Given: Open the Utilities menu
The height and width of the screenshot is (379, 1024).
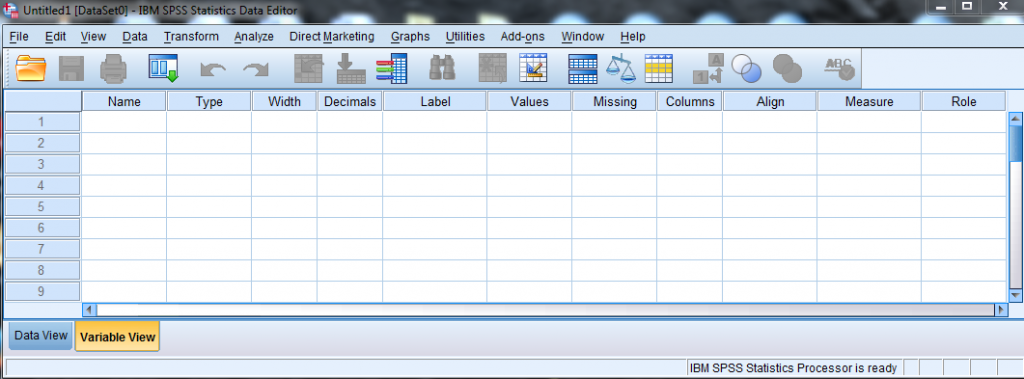Looking at the screenshot, I should 465,37.
